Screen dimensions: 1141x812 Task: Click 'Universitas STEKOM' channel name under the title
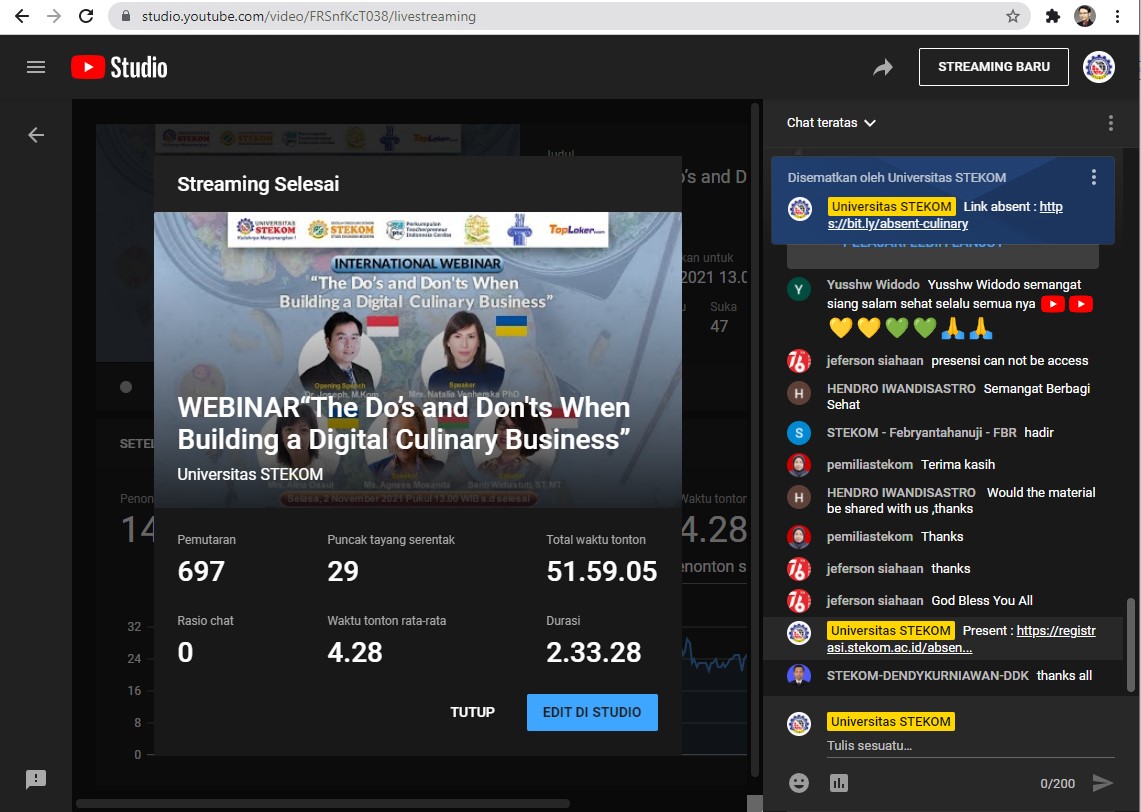coord(250,474)
